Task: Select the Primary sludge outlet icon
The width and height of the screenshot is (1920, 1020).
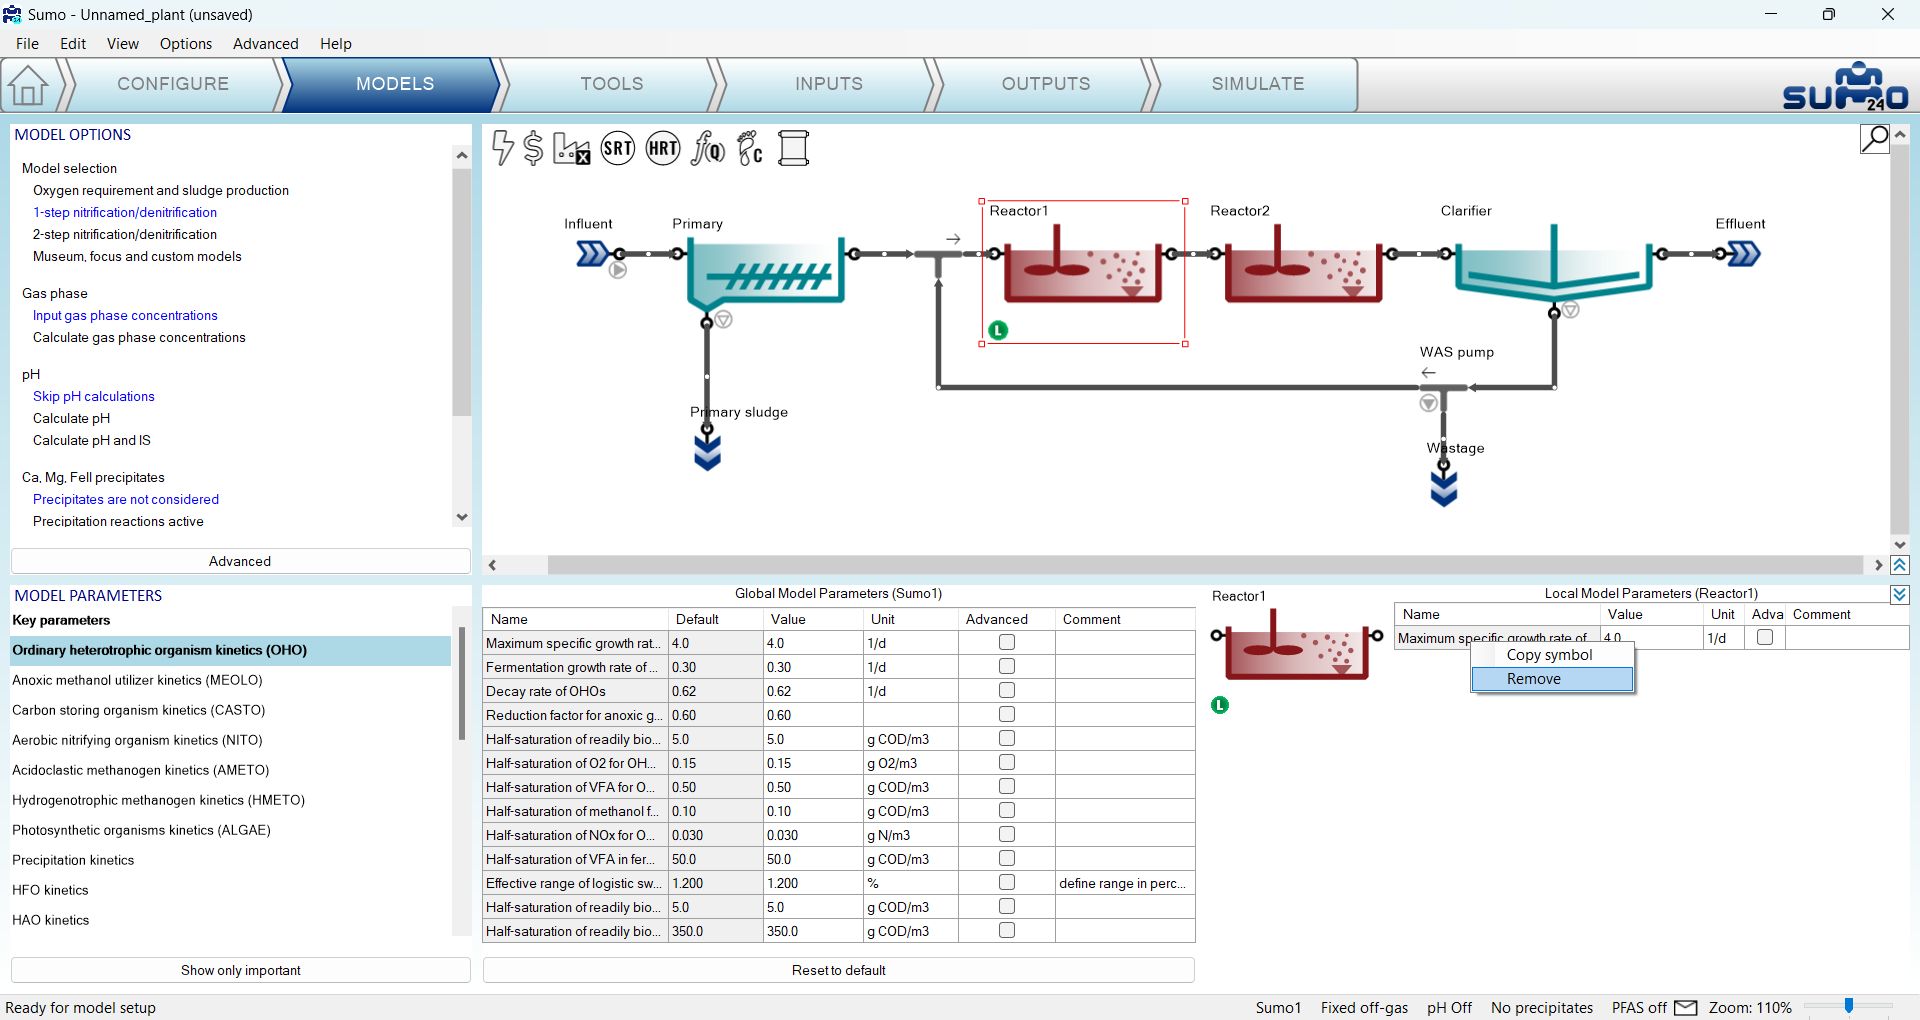Action: [x=707, y=453]
